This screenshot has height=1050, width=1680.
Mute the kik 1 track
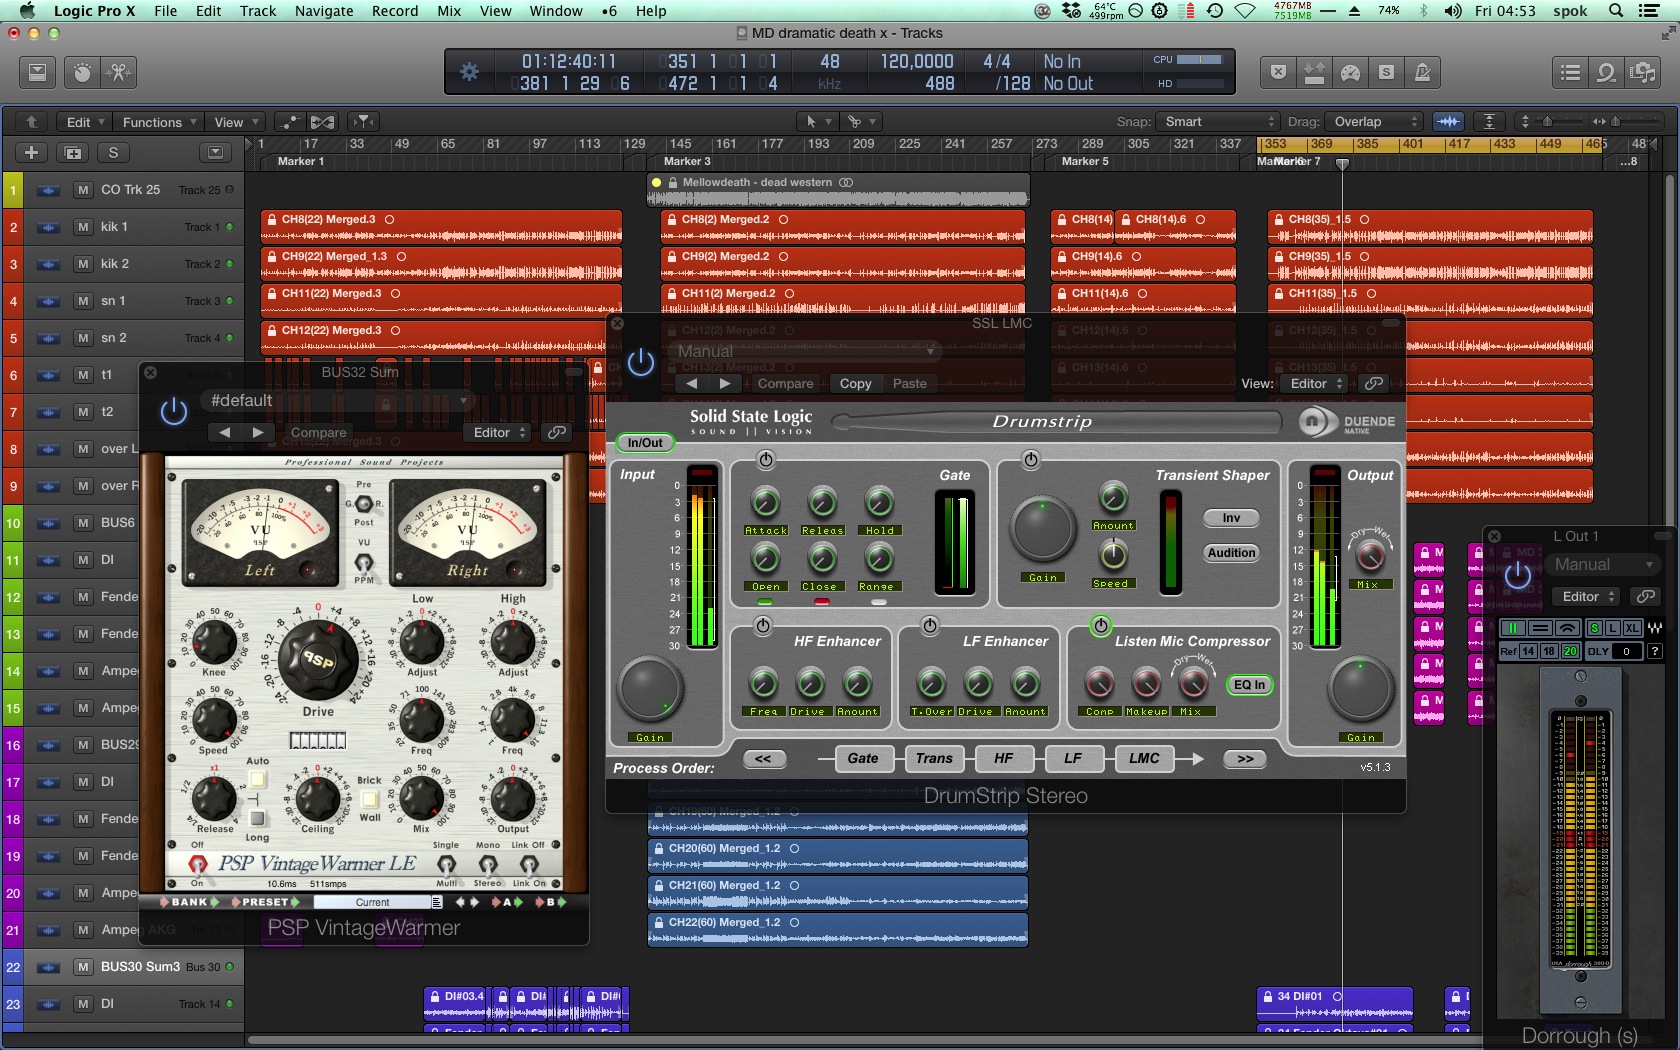(84, 227)
